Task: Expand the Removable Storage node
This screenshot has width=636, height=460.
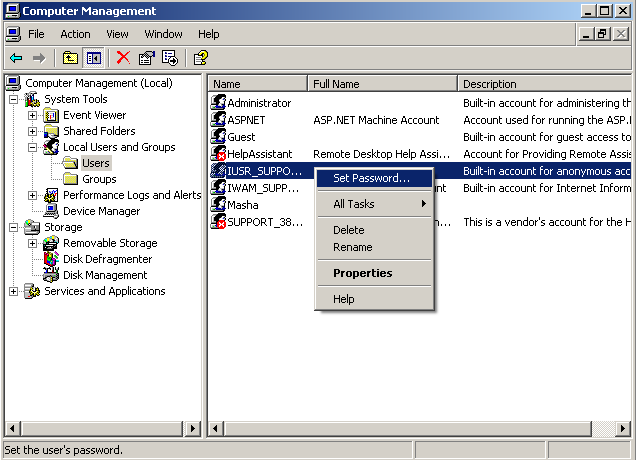Action: 32,243
